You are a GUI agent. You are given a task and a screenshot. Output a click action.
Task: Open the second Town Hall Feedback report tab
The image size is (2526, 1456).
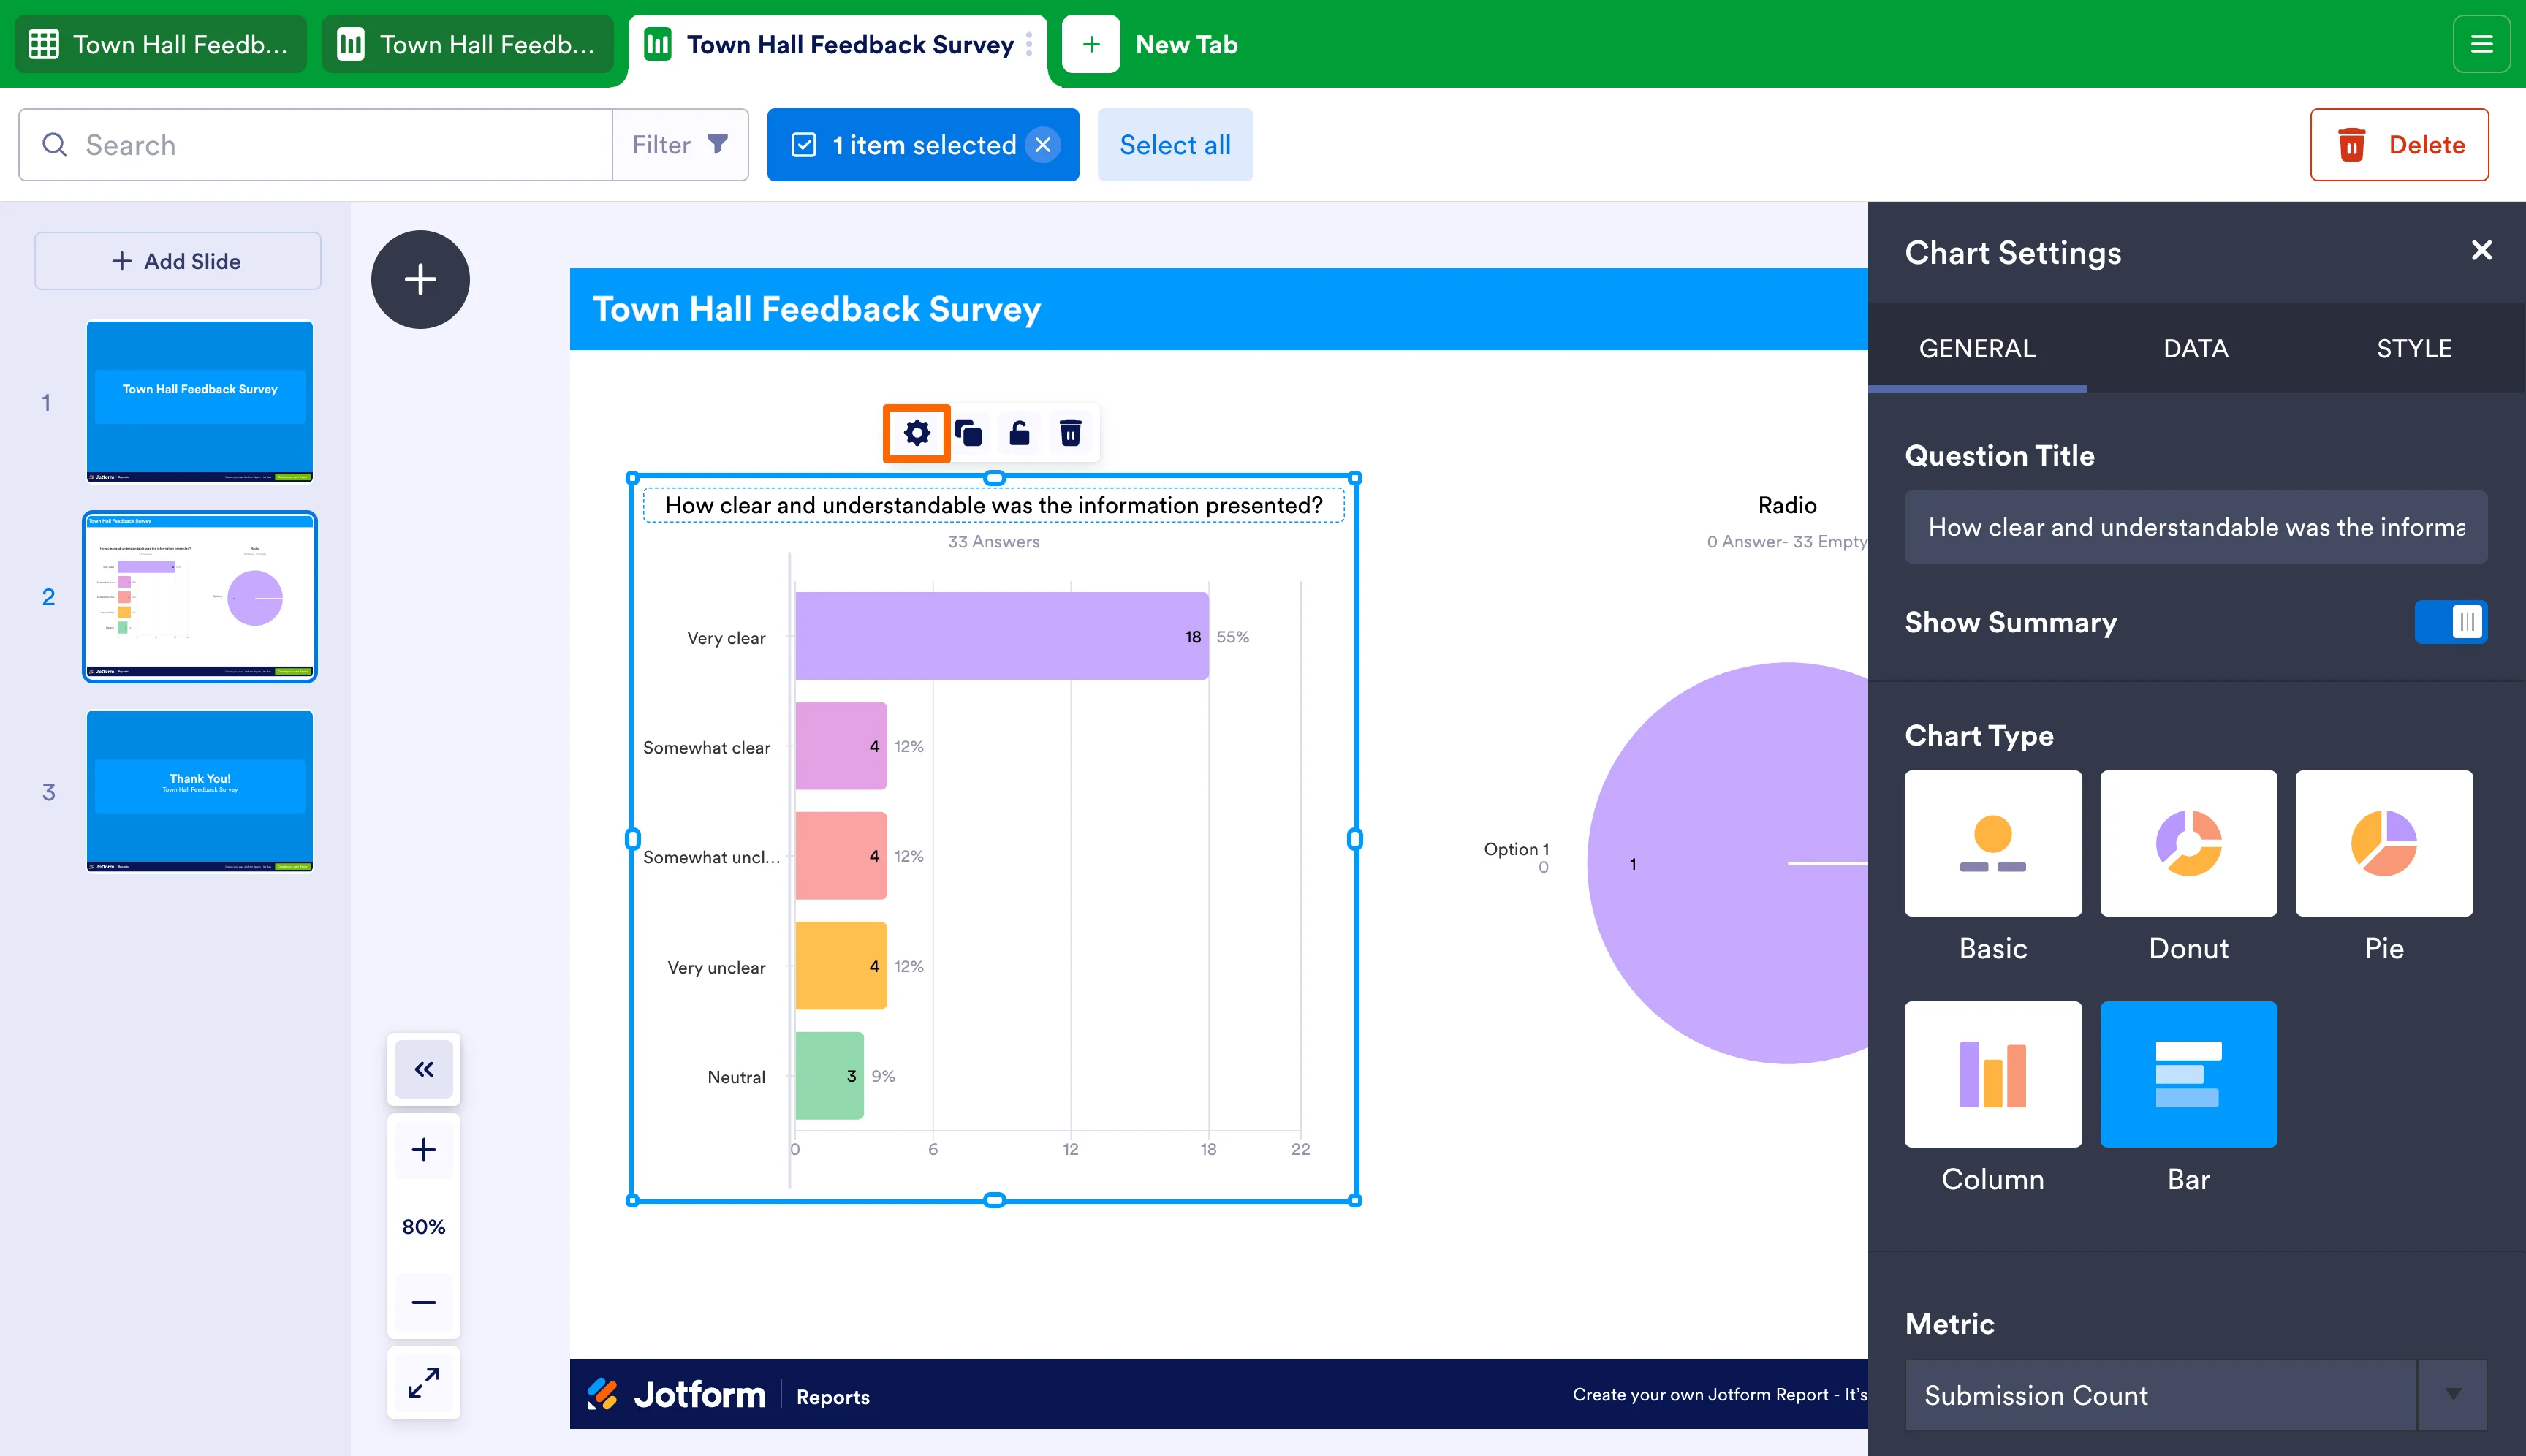coord(467,44)
